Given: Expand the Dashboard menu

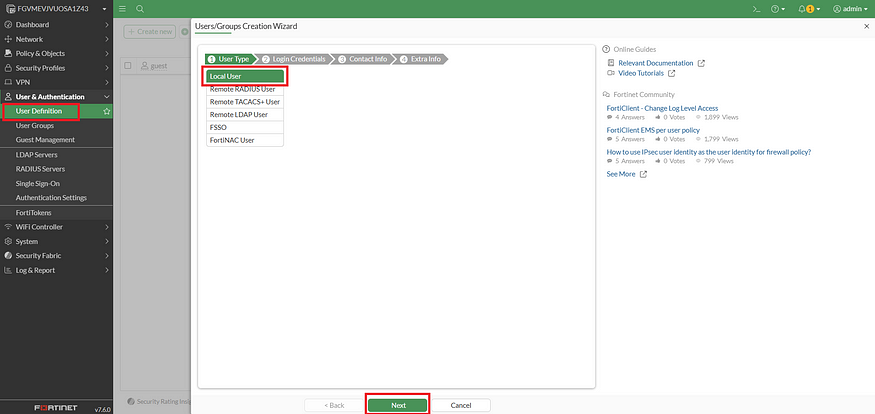Looking at the screenshot, I should coord(56,25).
